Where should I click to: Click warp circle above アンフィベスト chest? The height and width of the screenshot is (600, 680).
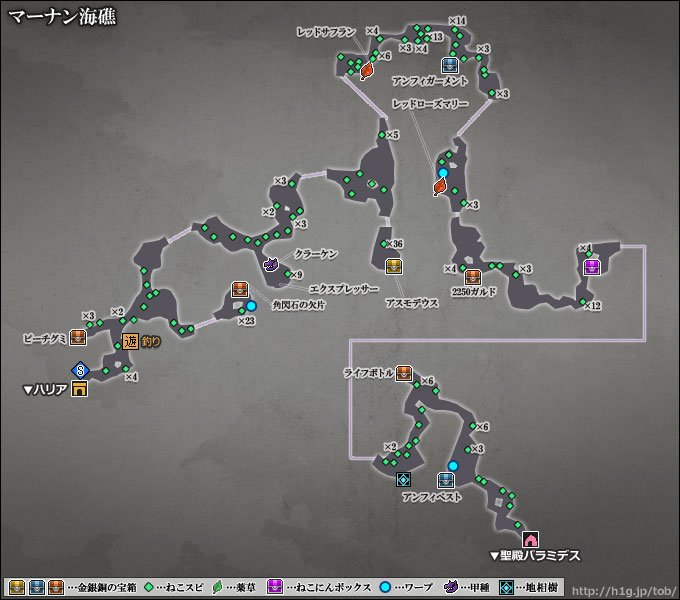pyautogui.click(x=453, y=466)
